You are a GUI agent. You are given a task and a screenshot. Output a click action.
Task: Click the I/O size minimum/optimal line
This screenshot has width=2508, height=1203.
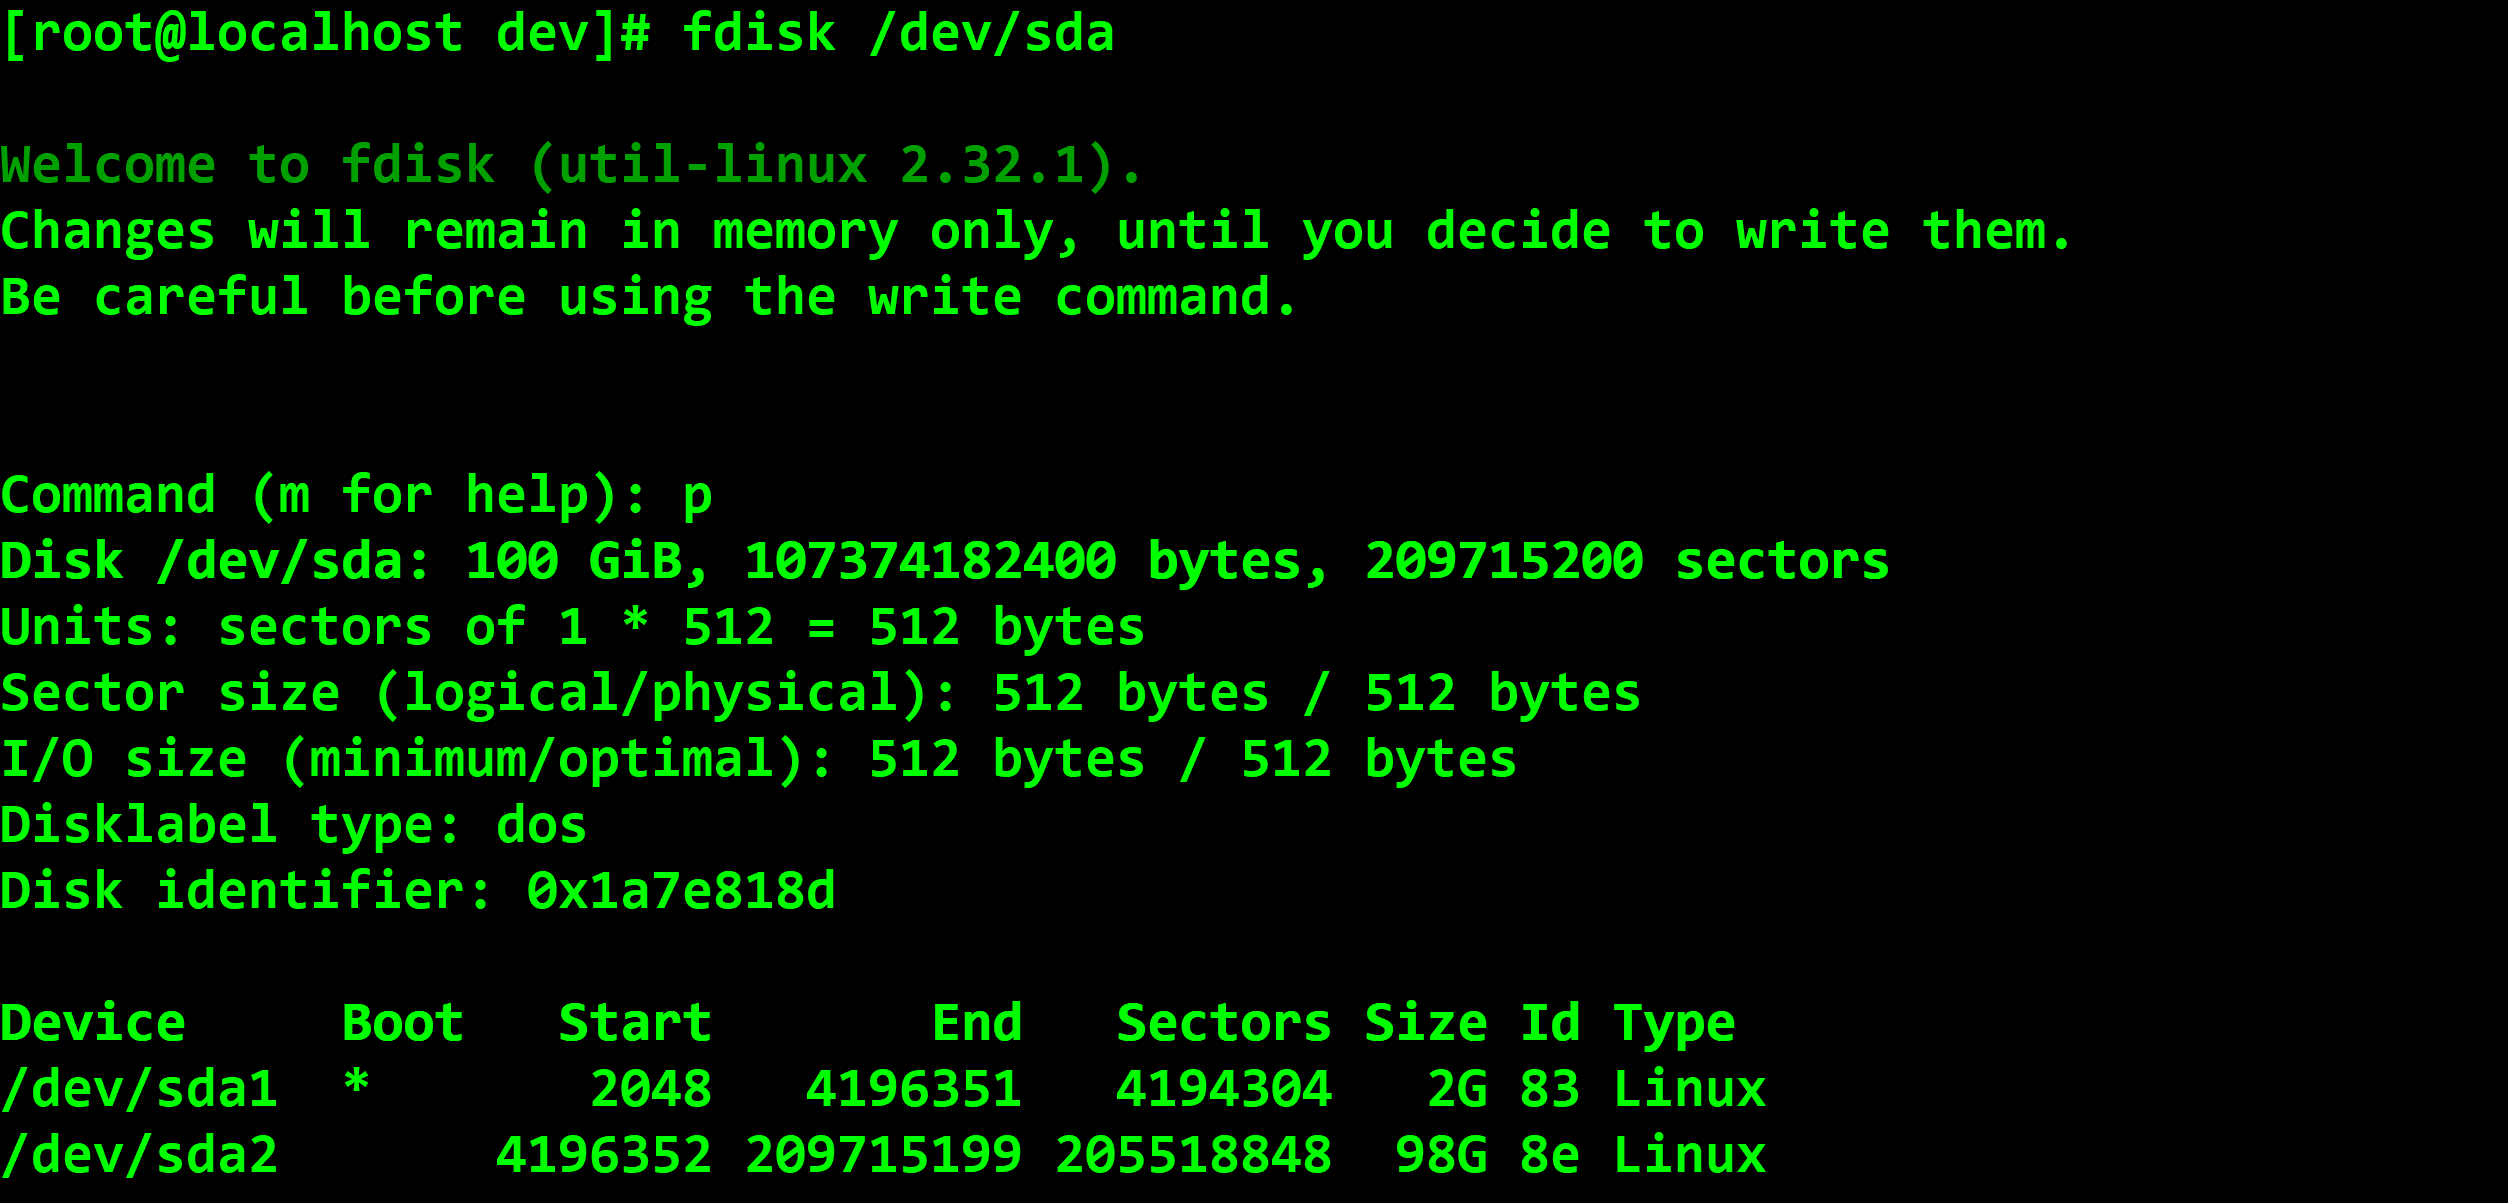758,760
